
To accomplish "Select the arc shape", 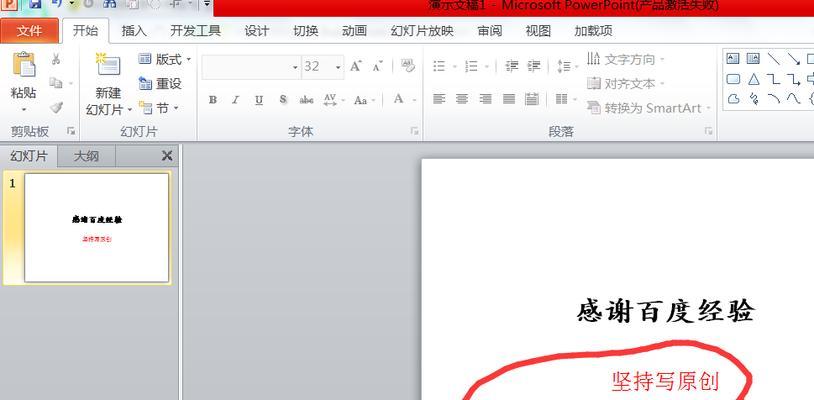I will click(774, 99).
